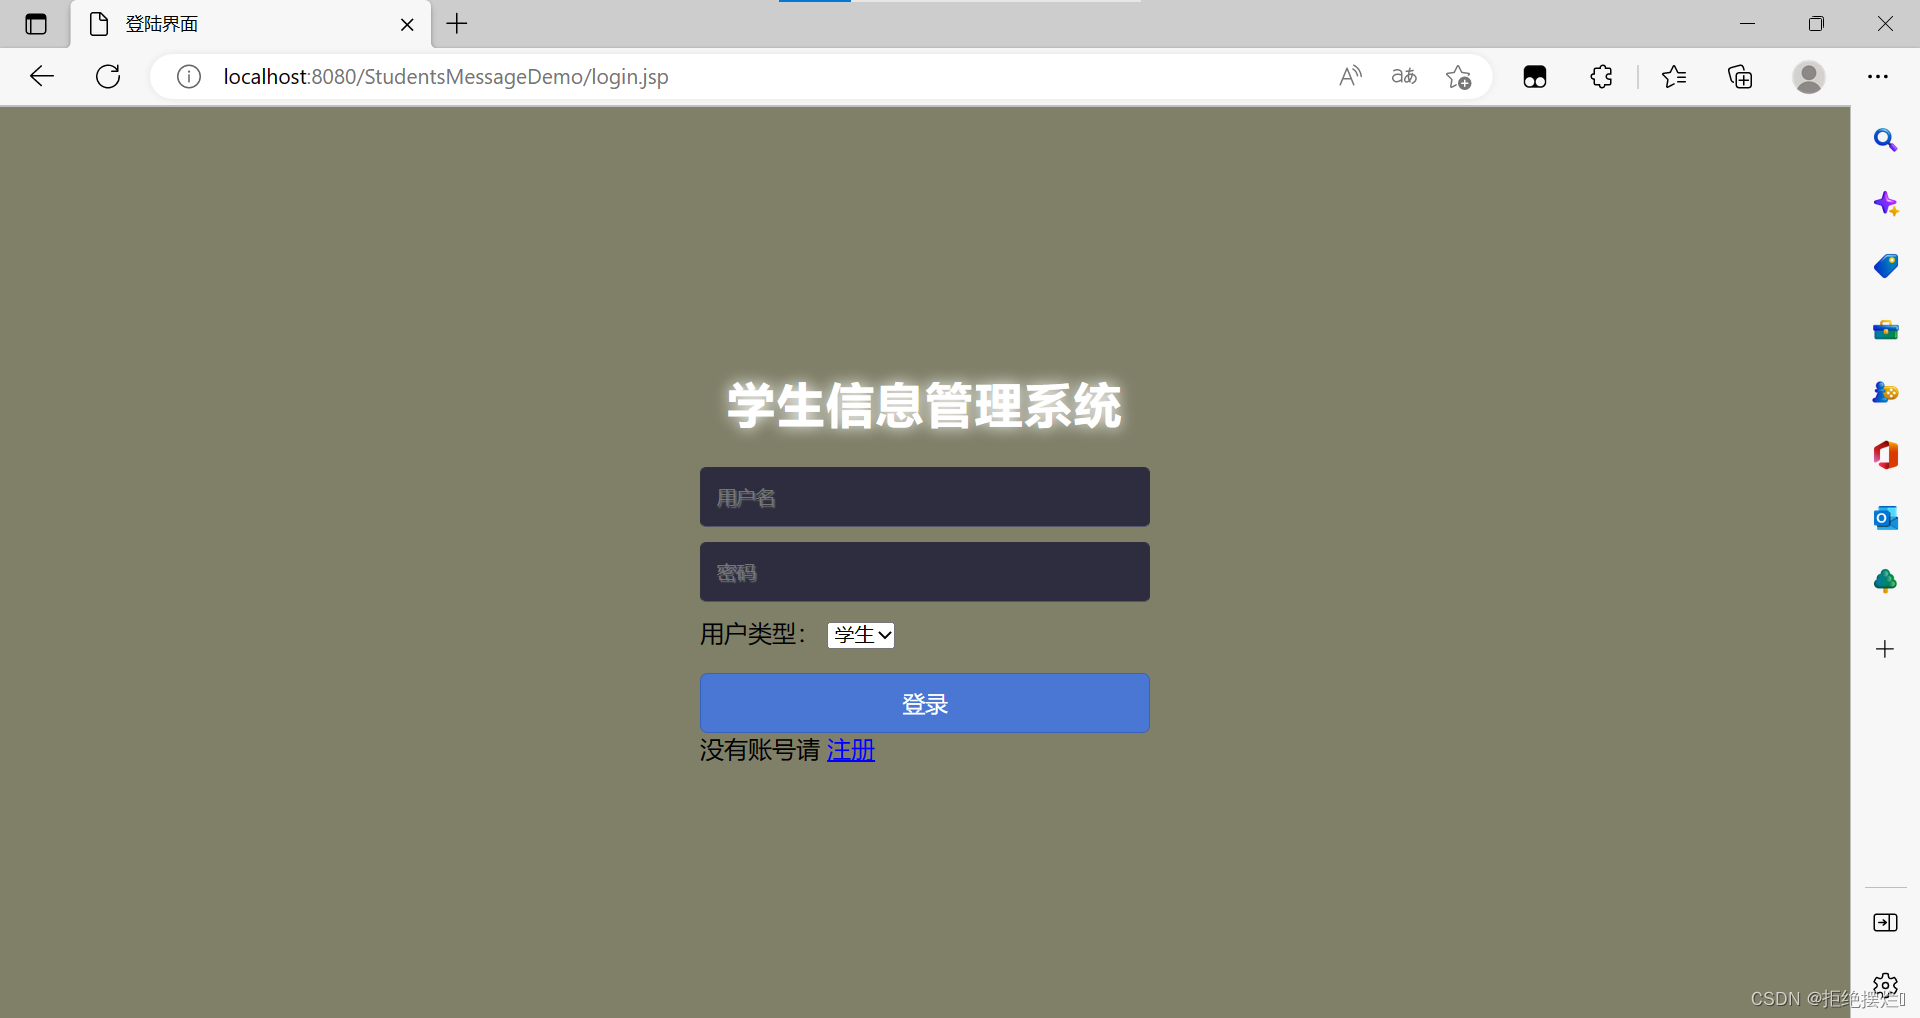1920x1018 pixels.
Task: Close the browser window
Action: pos(1885,24)
